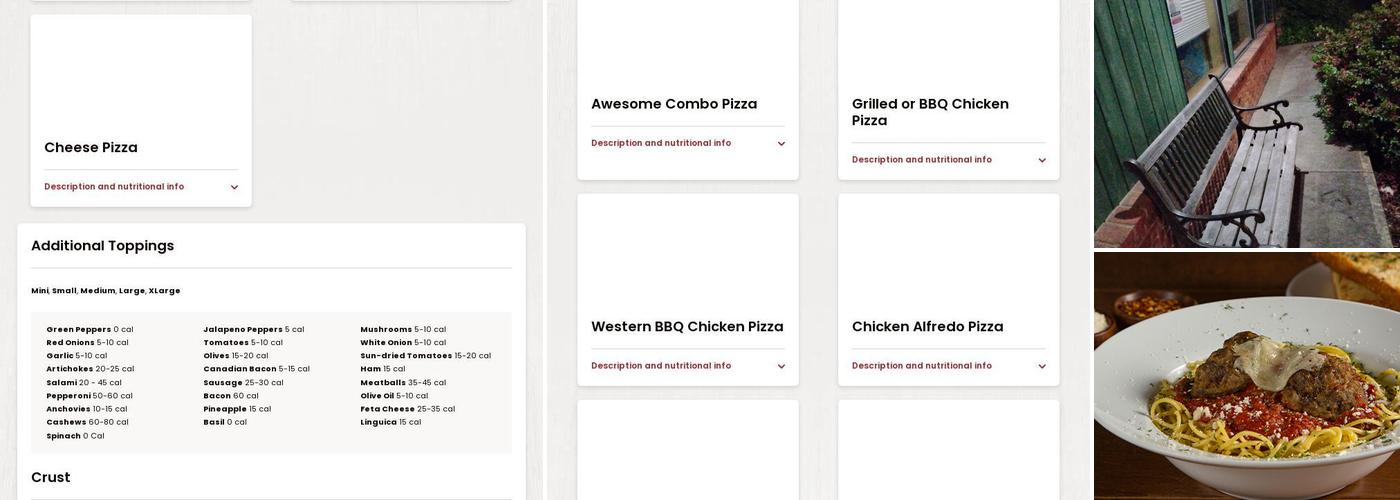Show Western BBQ Chicken Pizza nutritional info text

tap(661, 366)
